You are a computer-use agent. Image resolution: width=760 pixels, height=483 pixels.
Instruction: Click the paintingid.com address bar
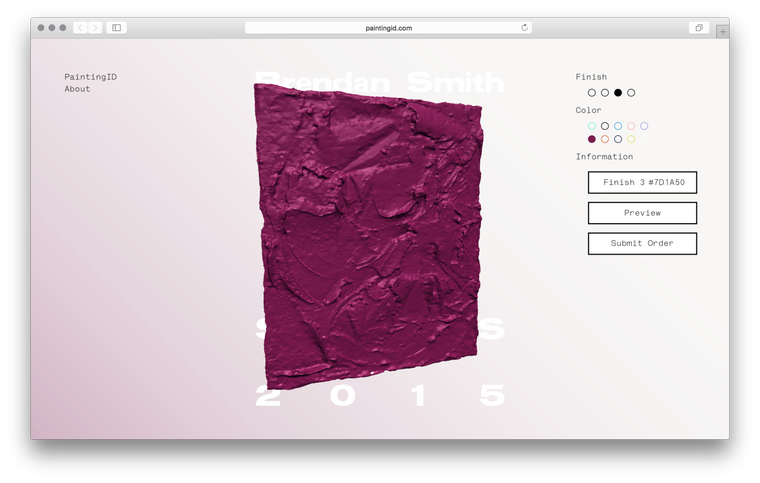point(388,28)
